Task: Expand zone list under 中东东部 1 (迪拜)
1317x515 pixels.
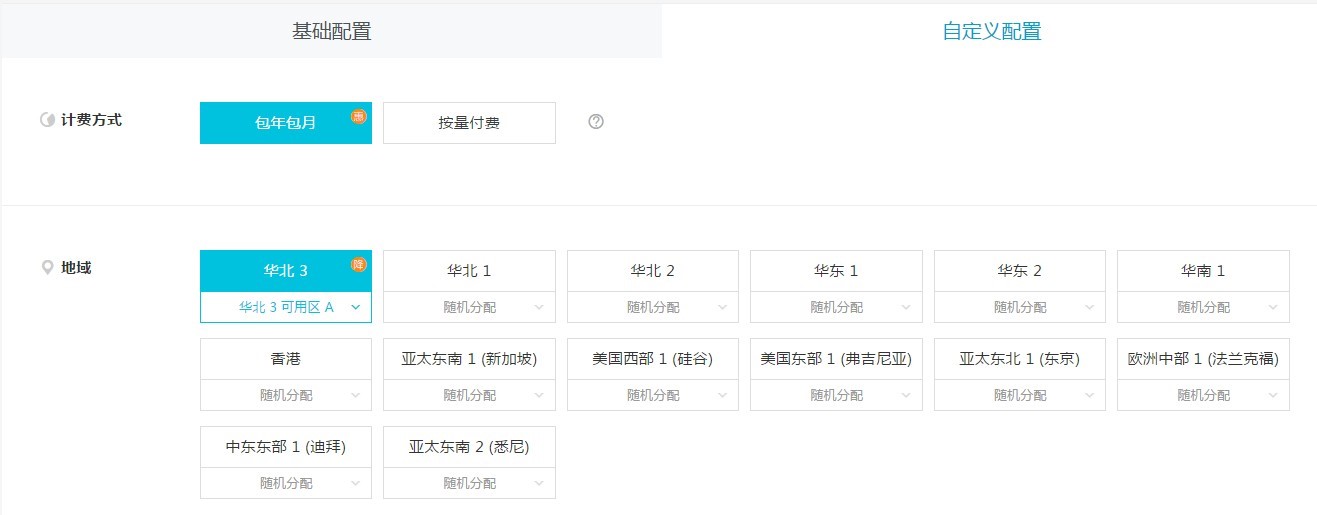Action: tap(286, 483)
